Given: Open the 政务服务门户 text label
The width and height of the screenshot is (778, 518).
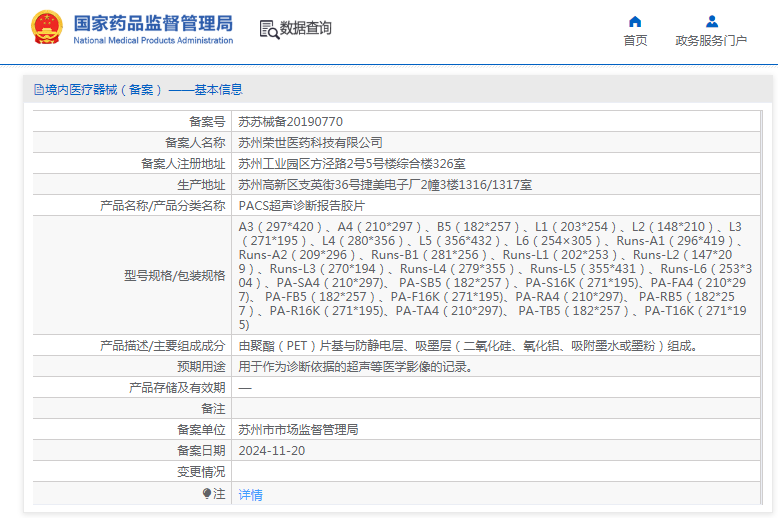Looking at the screenshot, I should (x=711, y=41).
